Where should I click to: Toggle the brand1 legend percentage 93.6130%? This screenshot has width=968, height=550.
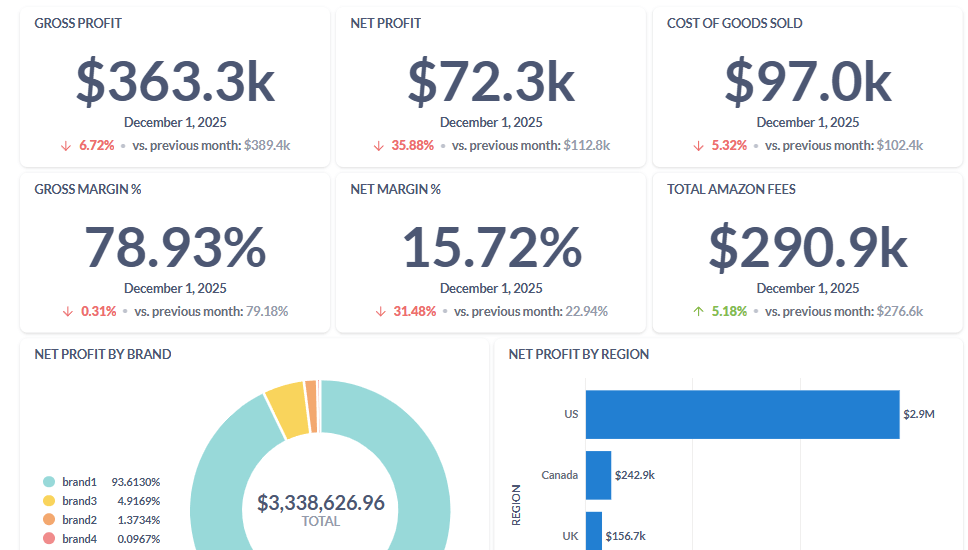click(136, 482)
